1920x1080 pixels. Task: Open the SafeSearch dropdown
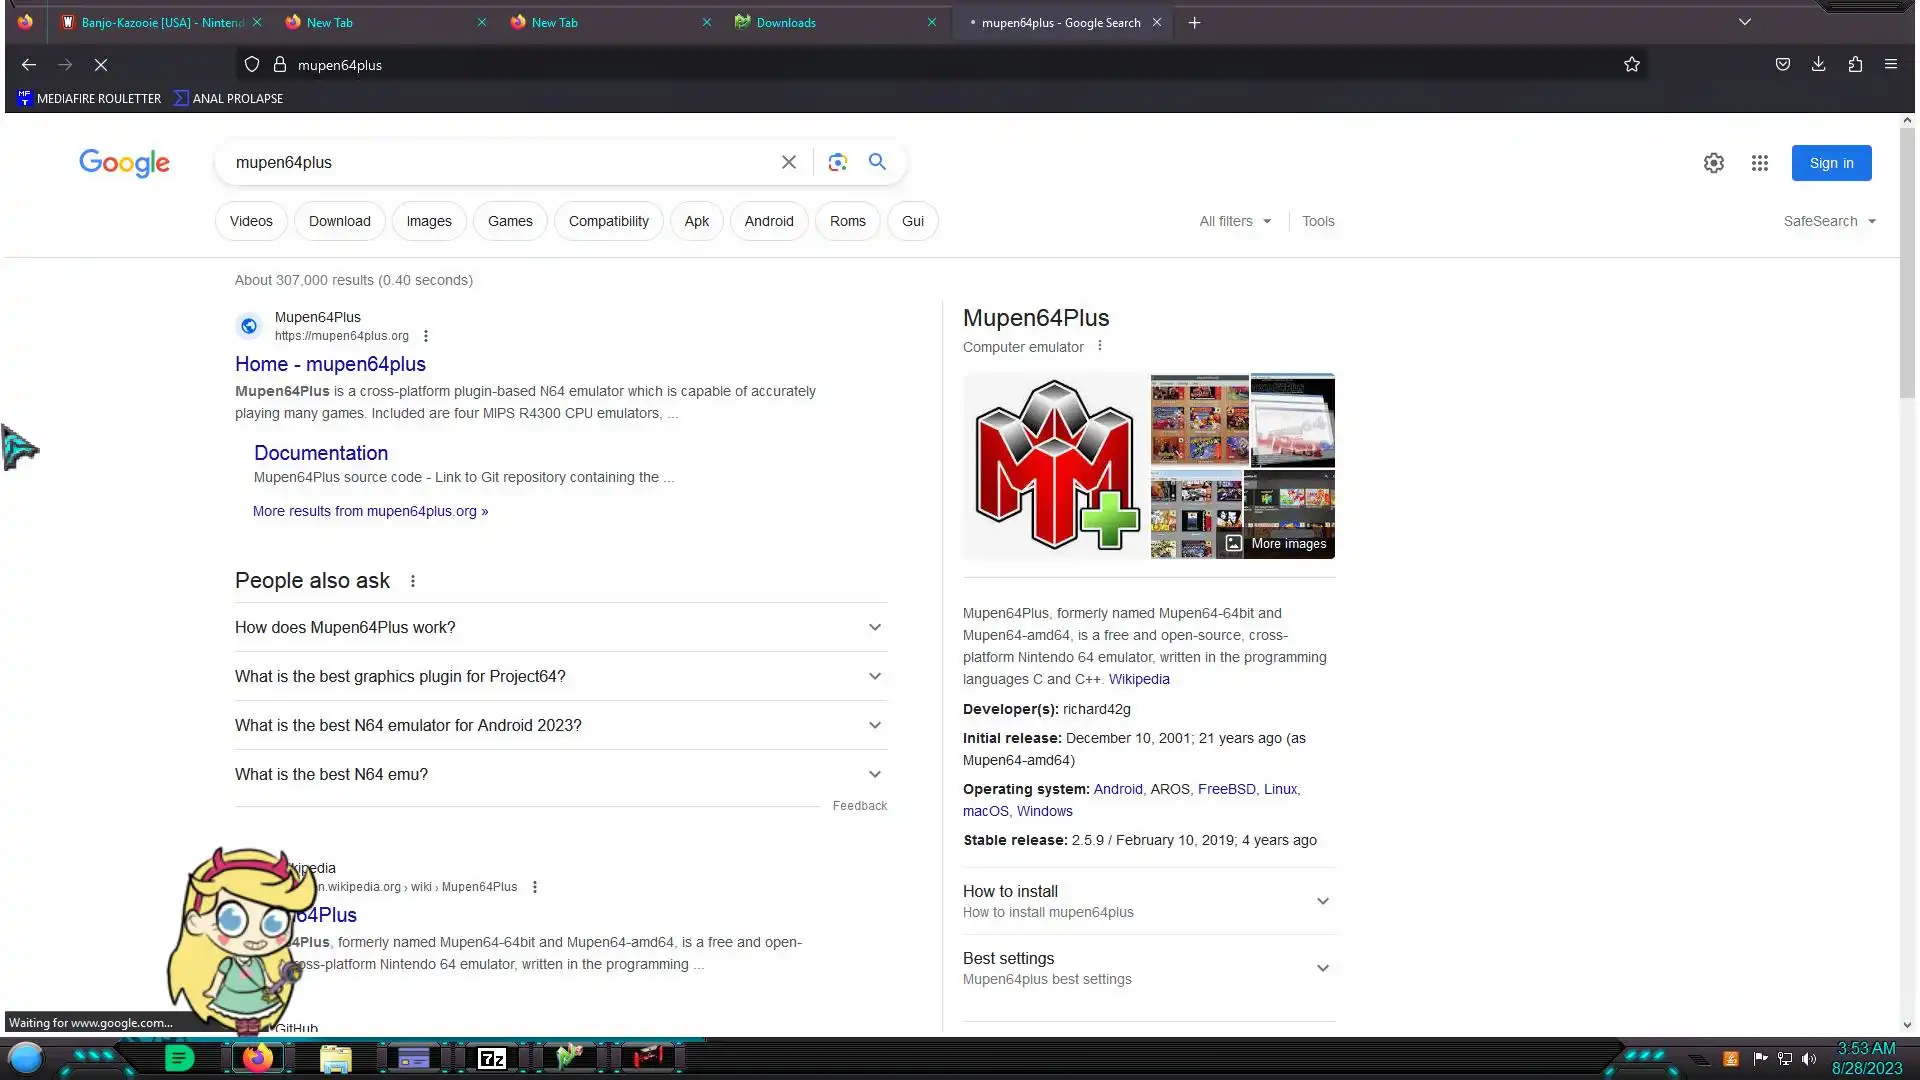[1828, 221]
